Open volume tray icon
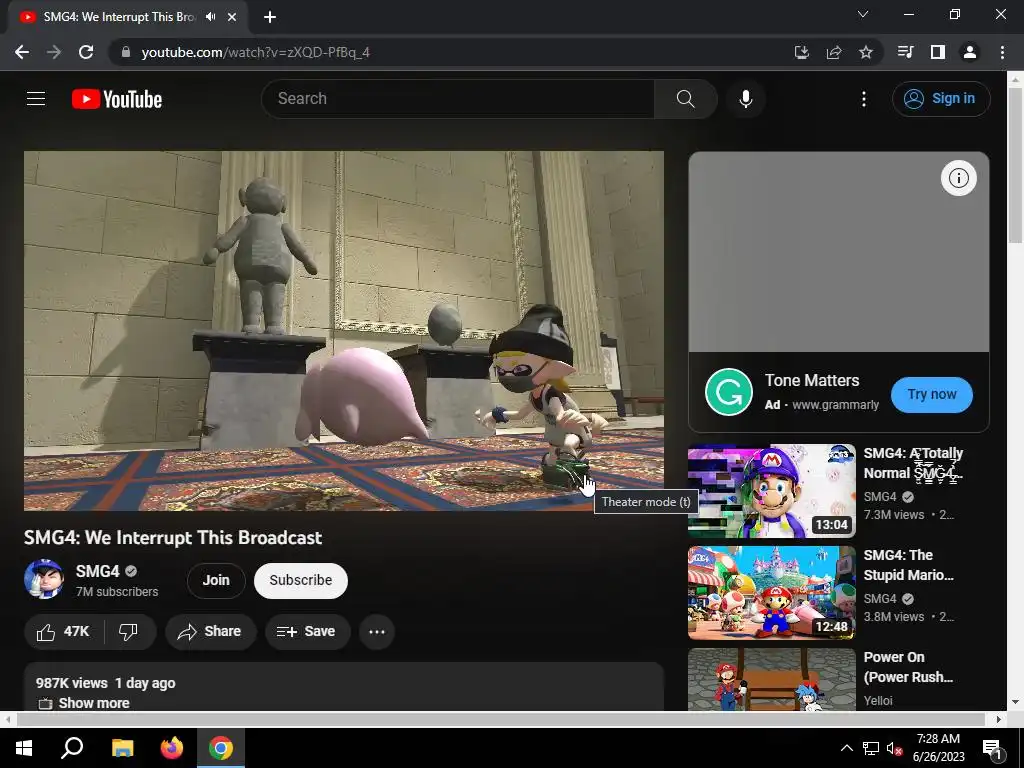The image size is (1024, 768). click(x=894, y=748)
